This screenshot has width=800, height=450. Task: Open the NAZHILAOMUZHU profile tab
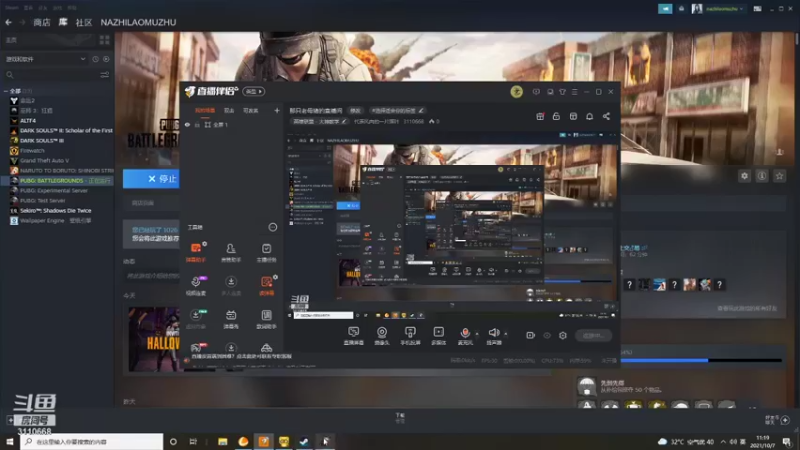pos(138,22)
